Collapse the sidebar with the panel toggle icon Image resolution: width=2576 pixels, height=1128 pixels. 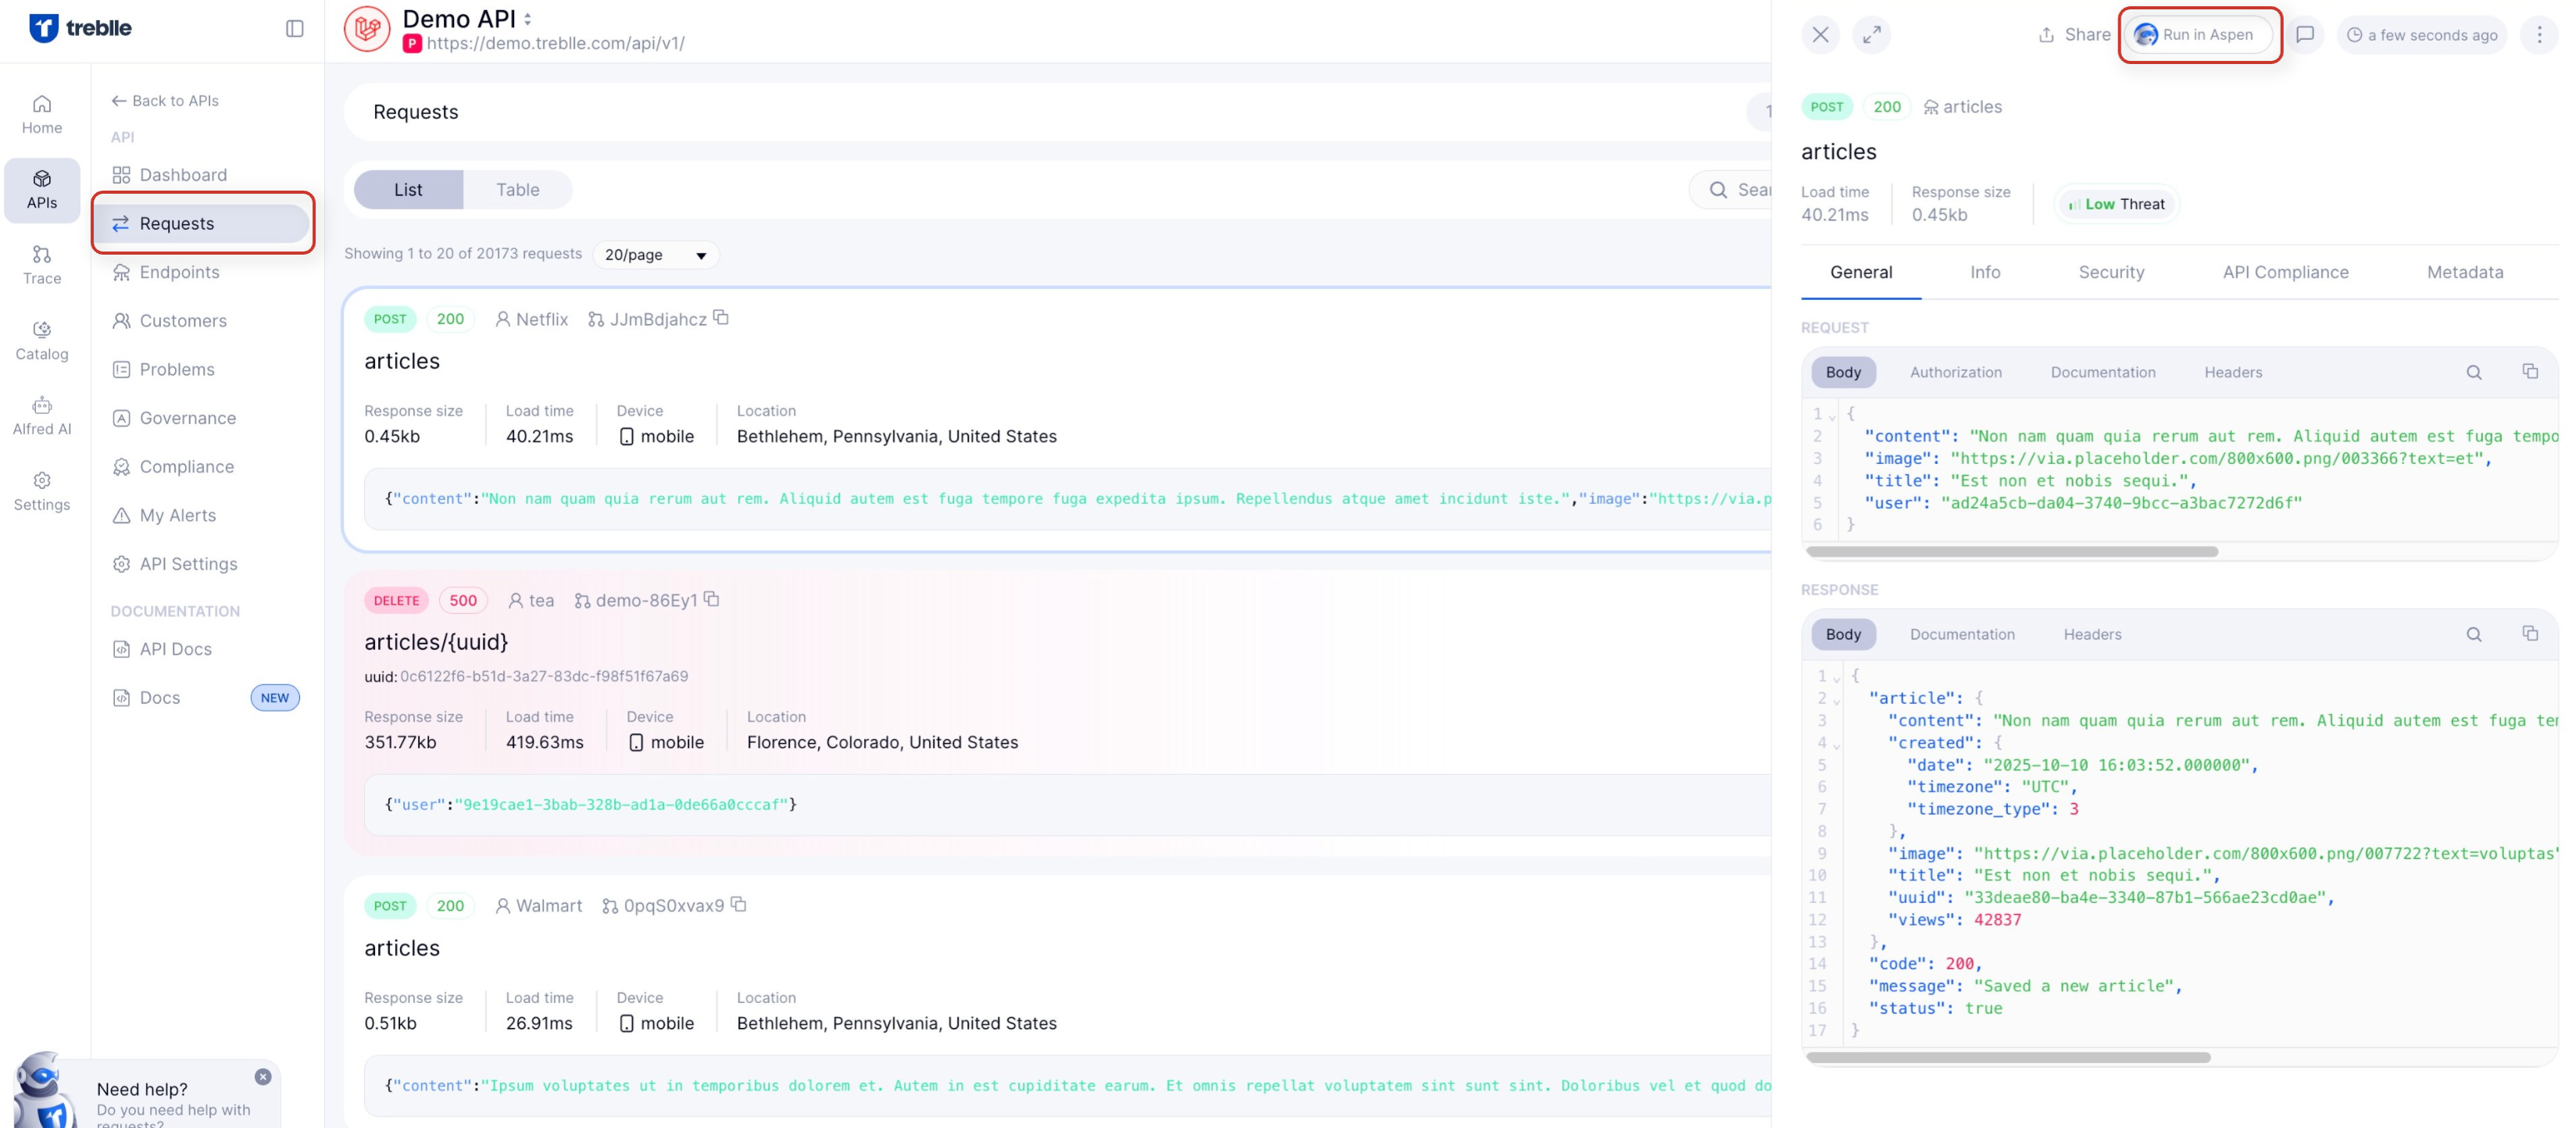click(294, 28)
